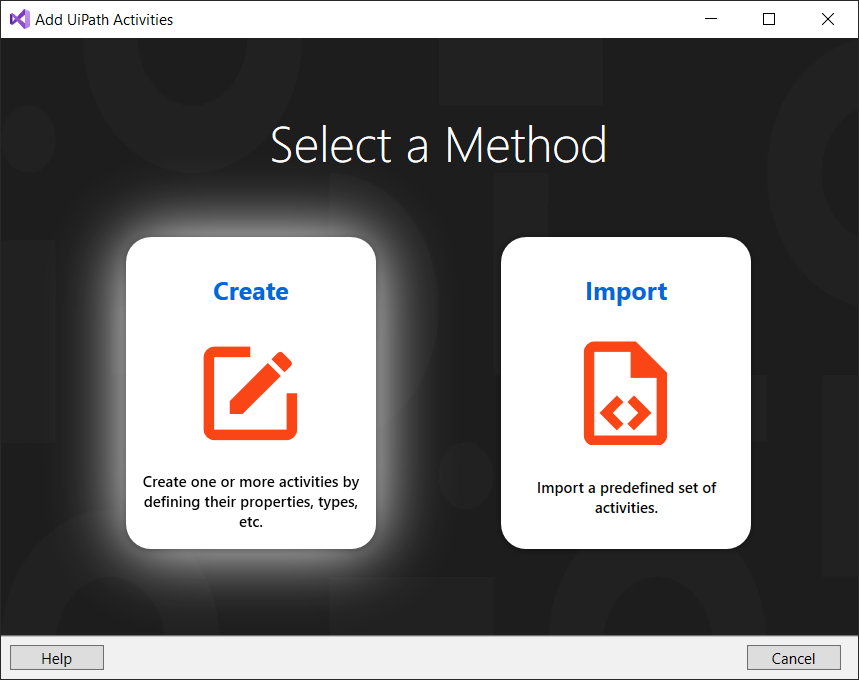
Task: Open Help for adding activities
Action: [56, 657]
